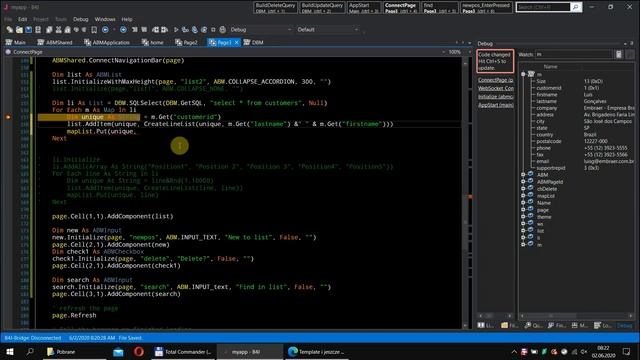
Task: Click the AppStart (main) call stack link
Action: (496, 105)
